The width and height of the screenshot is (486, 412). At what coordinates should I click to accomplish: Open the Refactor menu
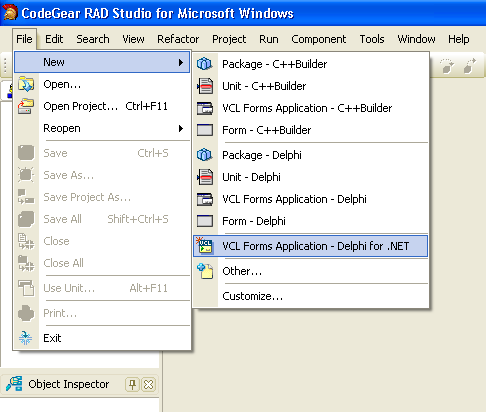click(178, 39)
